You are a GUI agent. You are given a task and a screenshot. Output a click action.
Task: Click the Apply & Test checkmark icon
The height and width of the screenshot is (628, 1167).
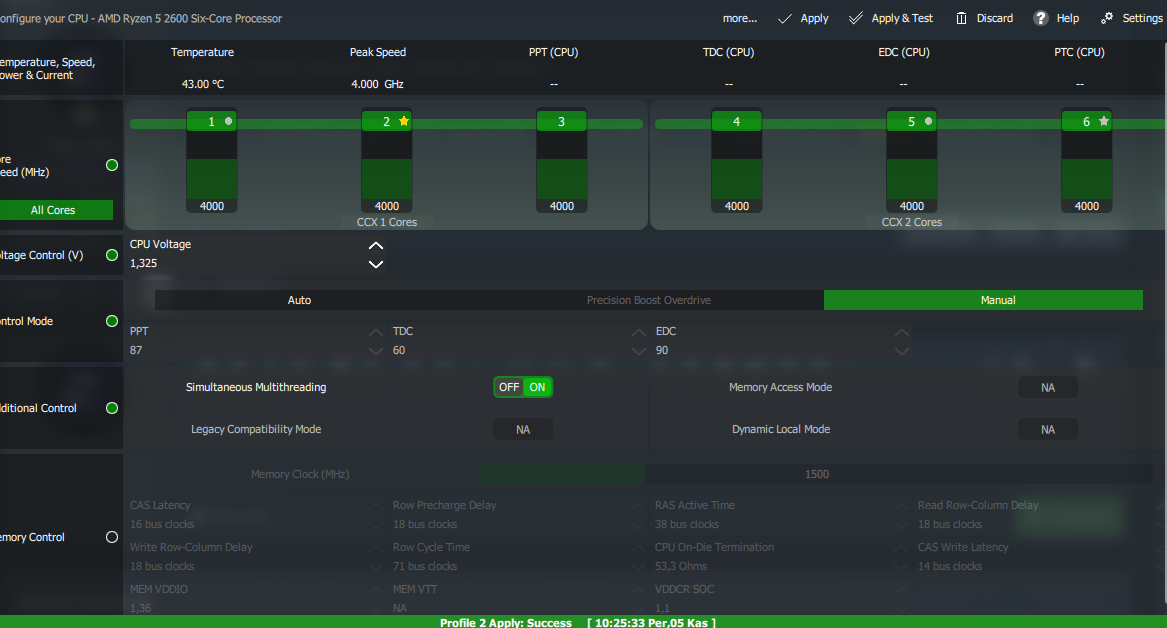point(856,18)
